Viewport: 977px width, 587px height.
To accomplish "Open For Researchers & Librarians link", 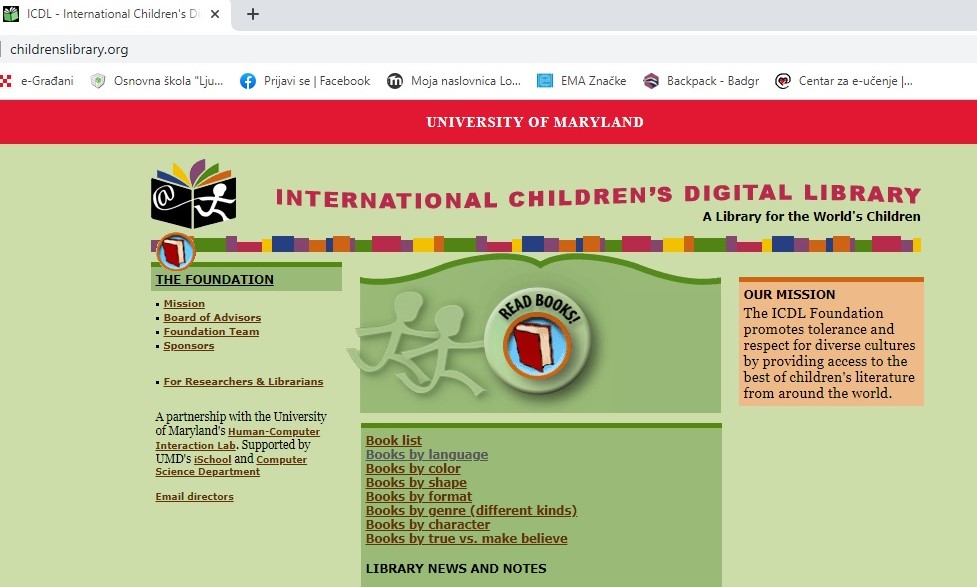I will (243, 381).
